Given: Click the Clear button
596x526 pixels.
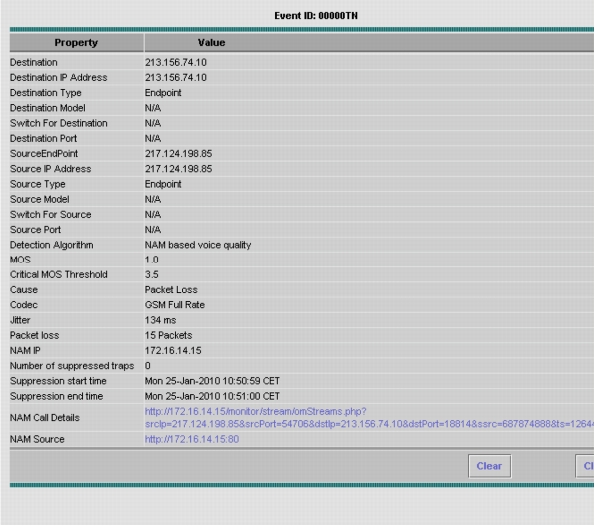Looking at the screenshot, I should tap(489, 466).
